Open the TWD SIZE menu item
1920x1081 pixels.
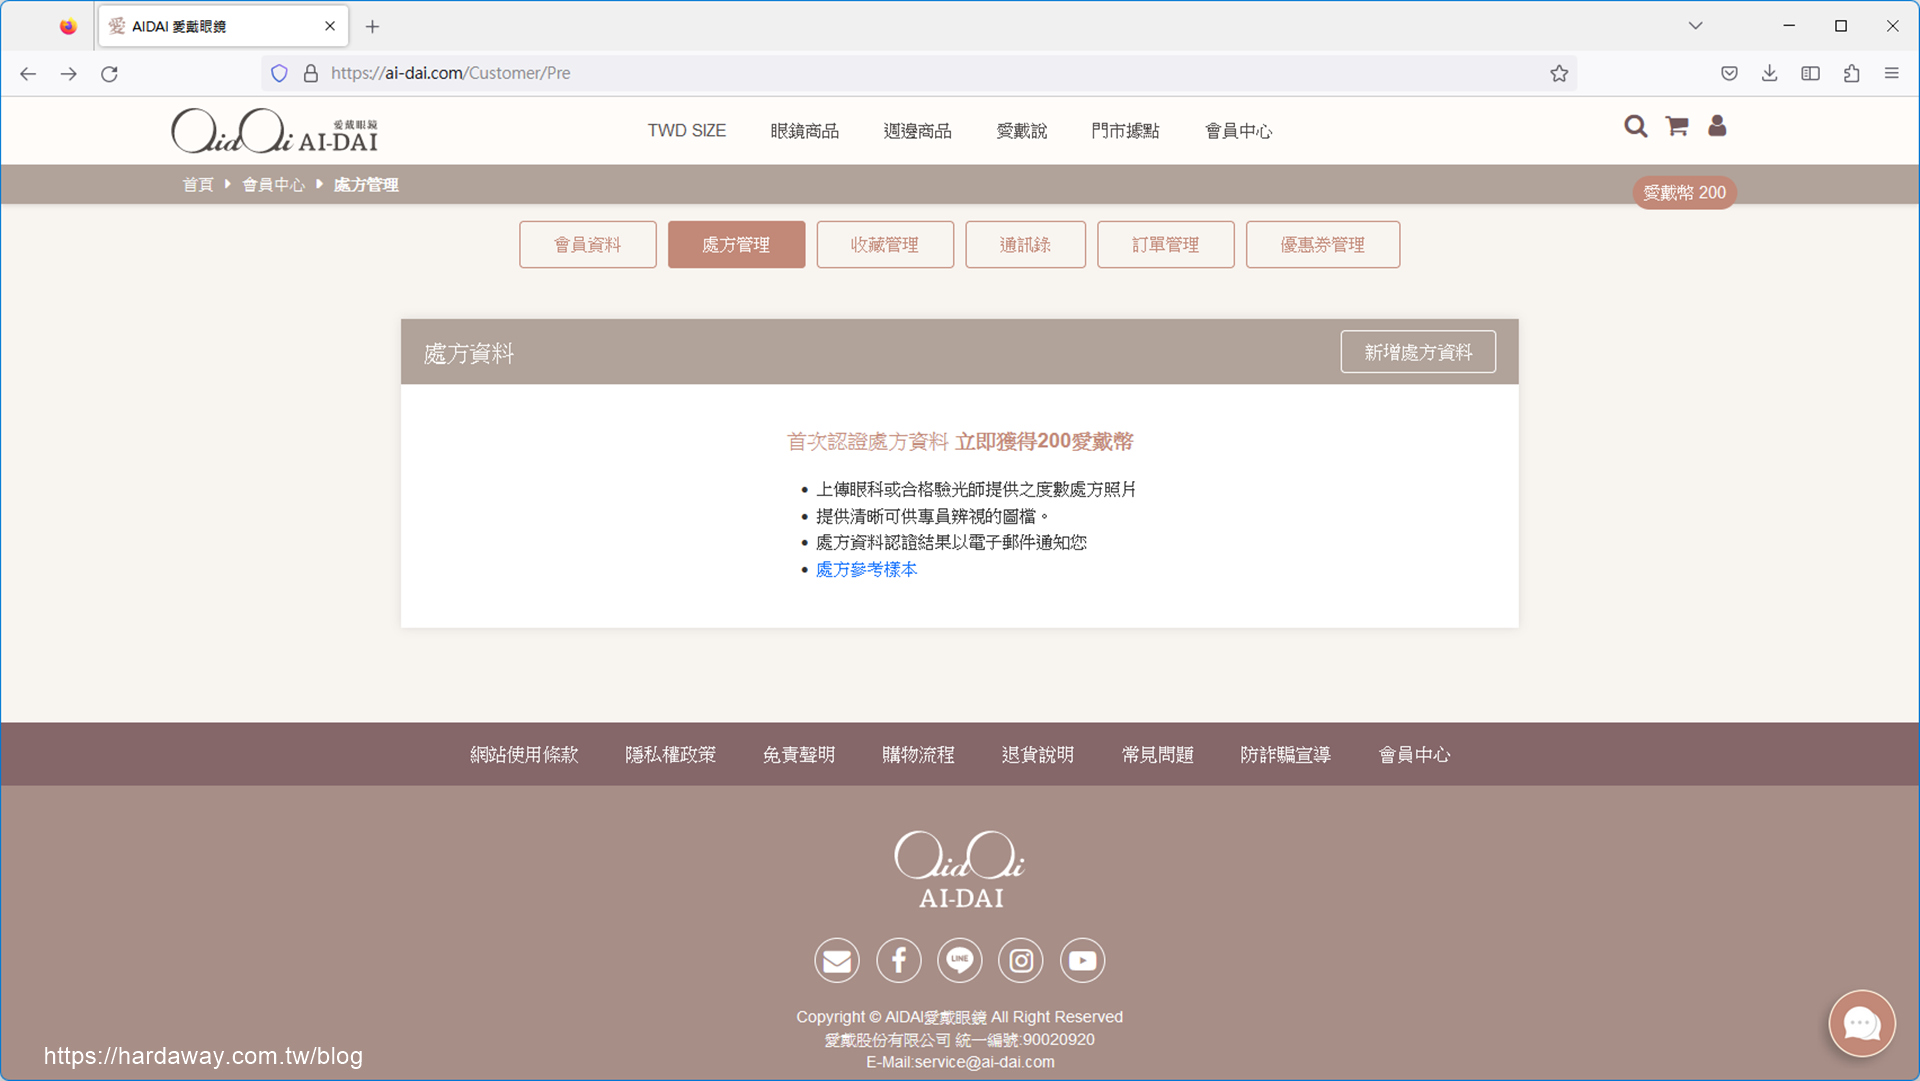coord(686,131)
